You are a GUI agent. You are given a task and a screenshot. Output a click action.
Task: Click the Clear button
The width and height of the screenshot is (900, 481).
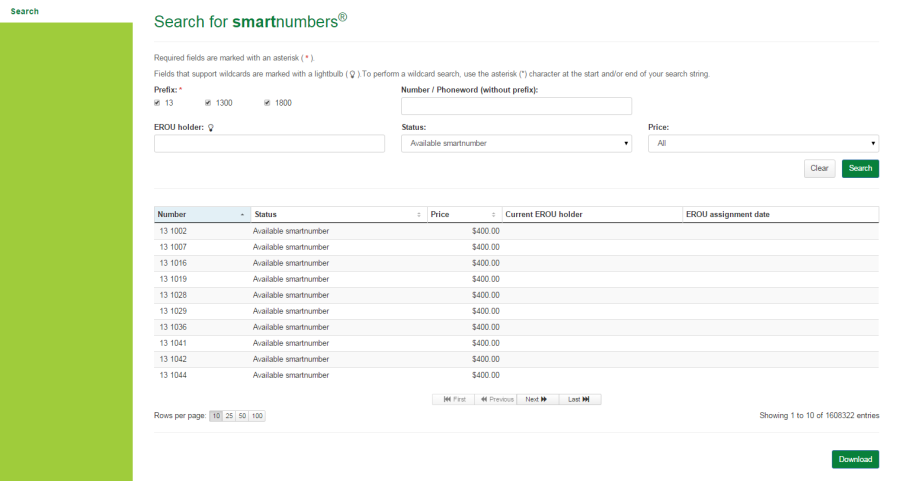pyautogui.click(x=819, y=168)
